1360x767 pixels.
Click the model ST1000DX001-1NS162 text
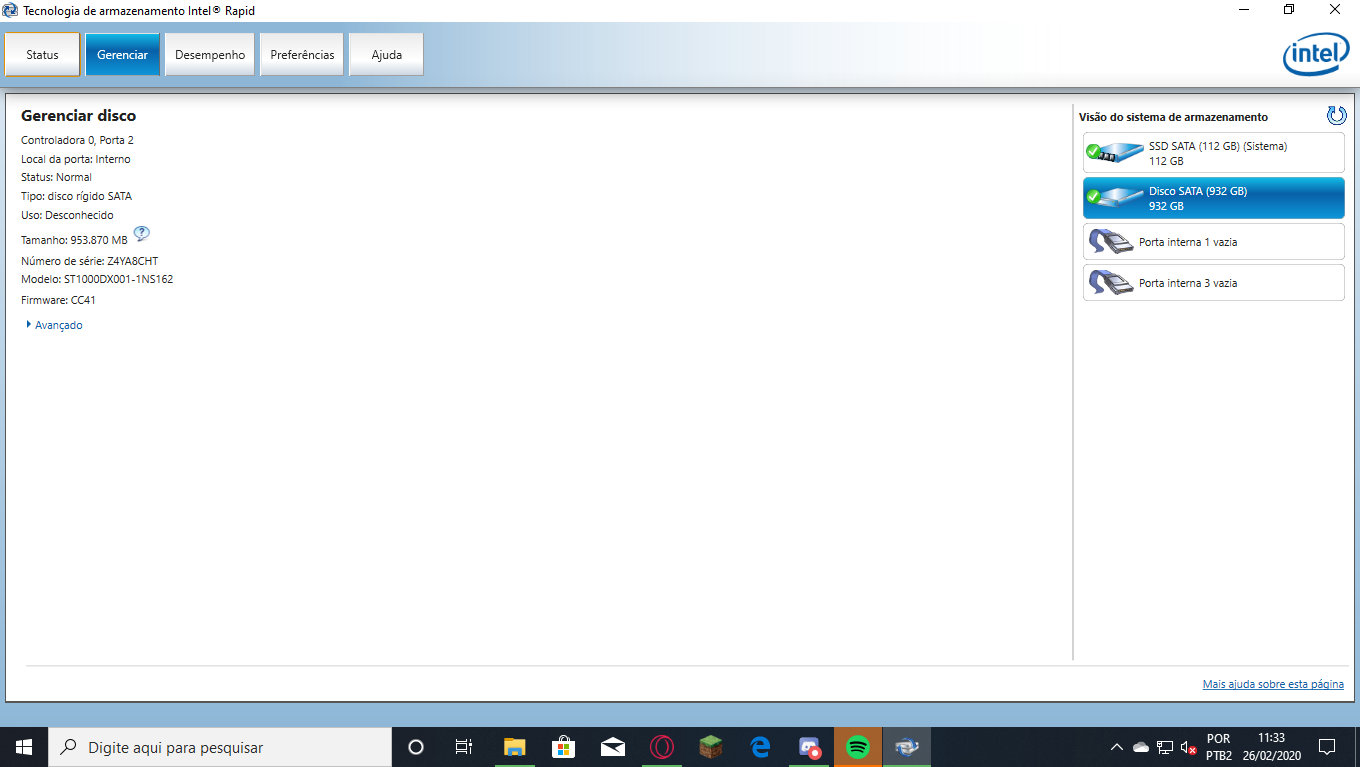coord(118,279)
